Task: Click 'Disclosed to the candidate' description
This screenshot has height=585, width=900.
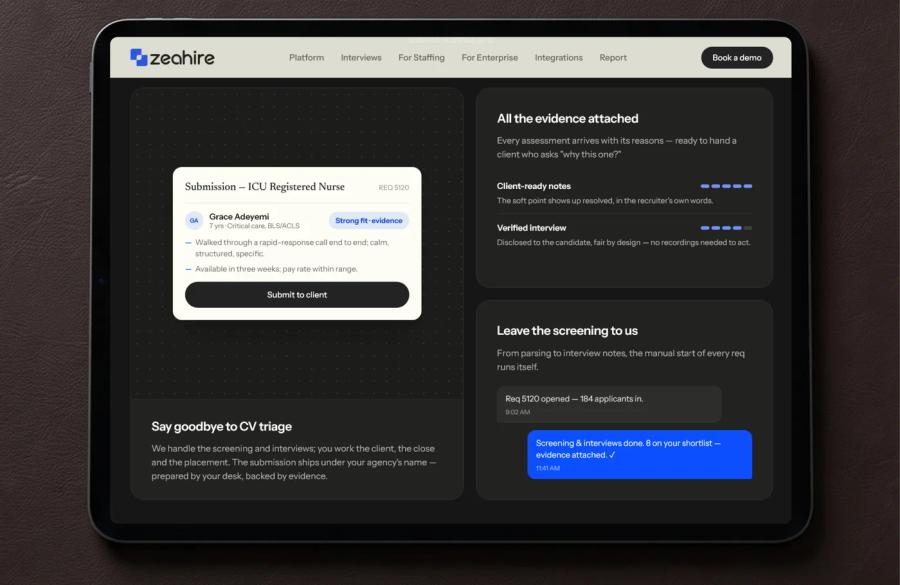Action: click(x=623, y=243)
